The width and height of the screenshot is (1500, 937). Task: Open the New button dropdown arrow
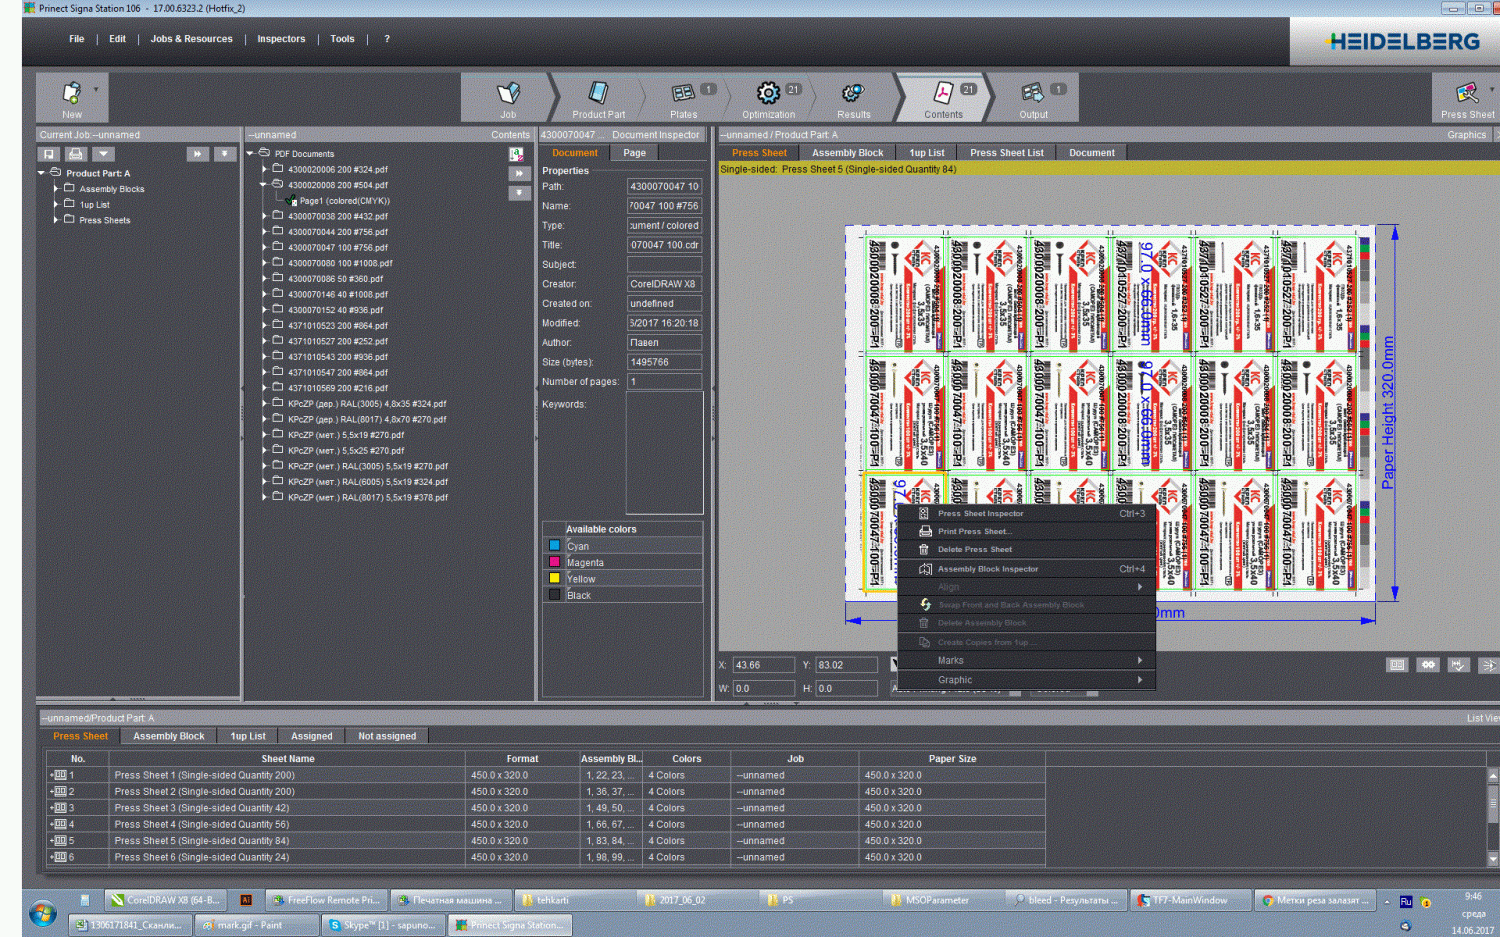coord(96,89)
